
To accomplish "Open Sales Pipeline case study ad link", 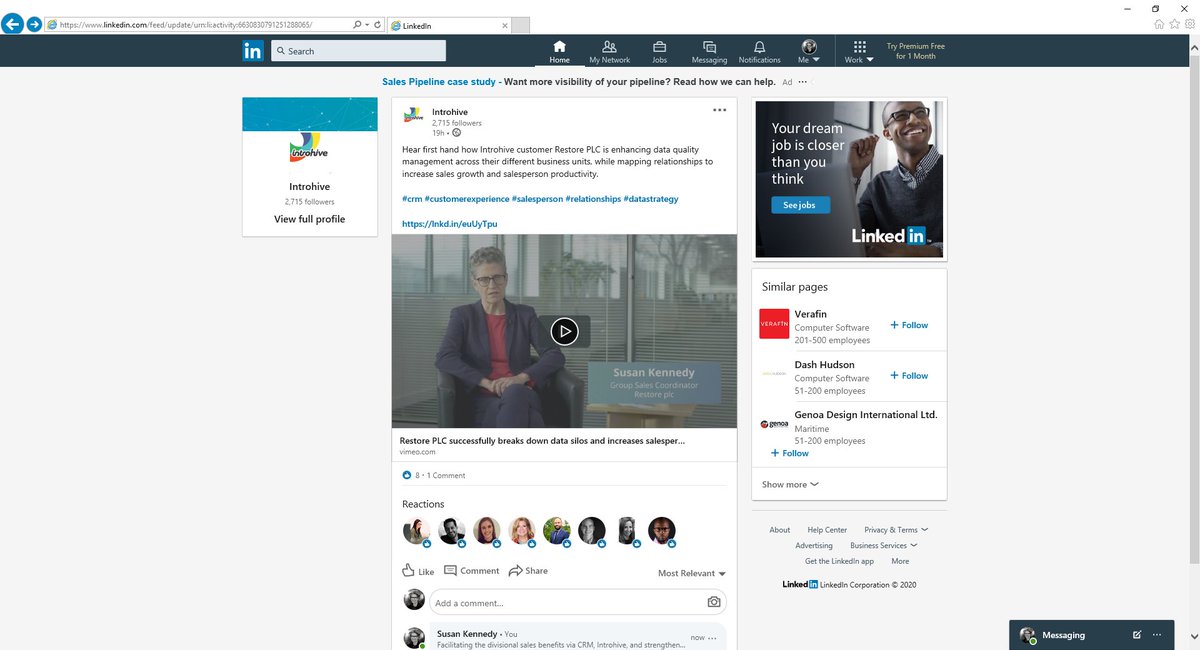I will click(439, 82).
